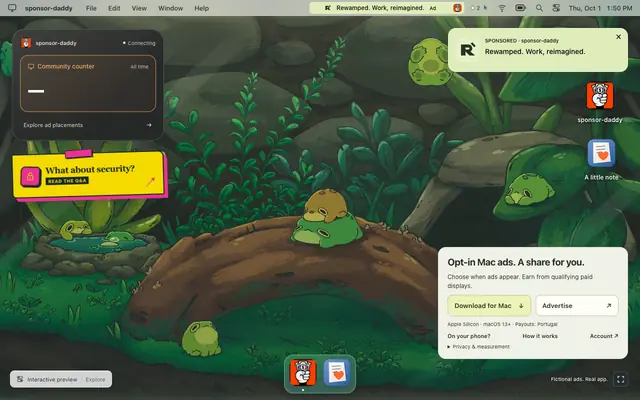Click the sponsor-daddy widget avatar icon
This screenshot has width=640, height=400.
pos(26,43)
